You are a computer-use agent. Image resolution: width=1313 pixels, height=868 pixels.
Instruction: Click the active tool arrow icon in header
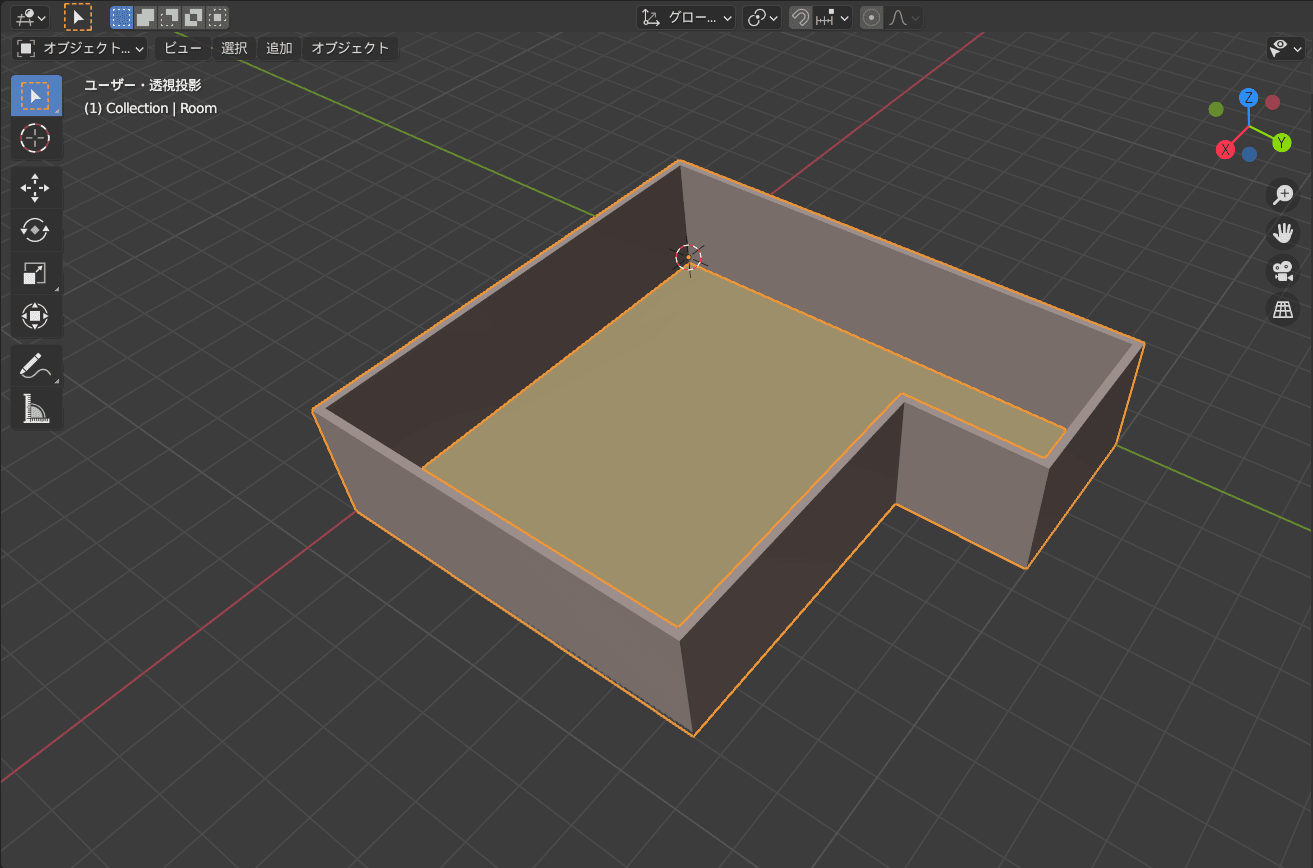(78, 17)
